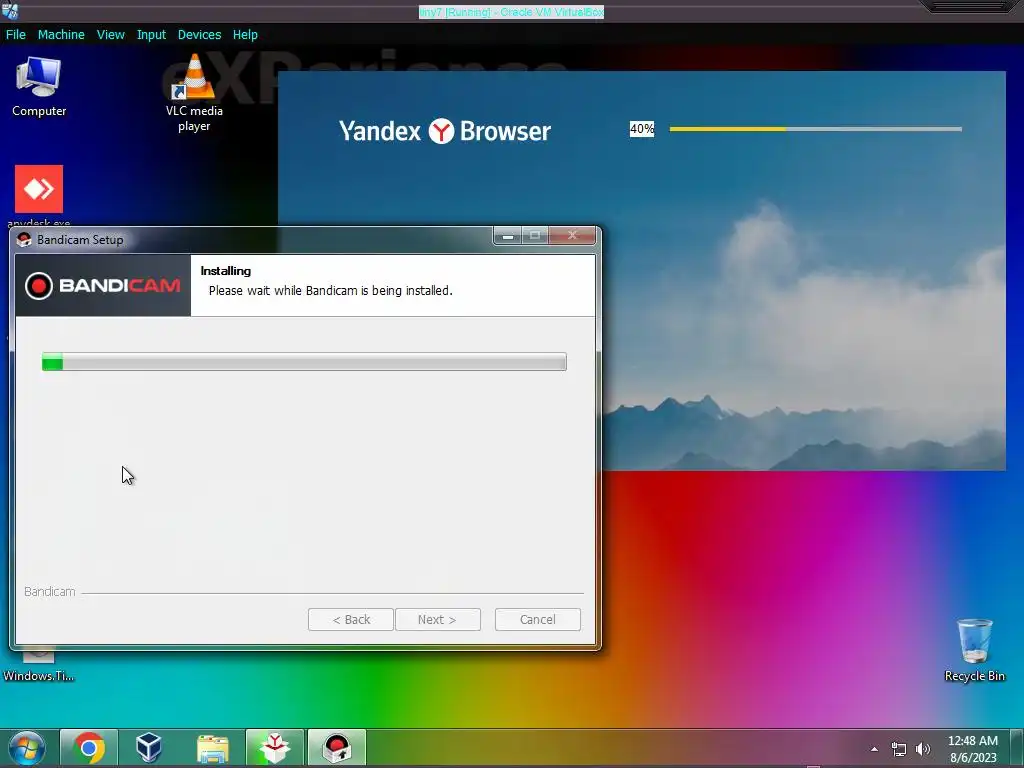Click the Bandicam Setup title bar icon
The image size is (1024, 768).
24,240
